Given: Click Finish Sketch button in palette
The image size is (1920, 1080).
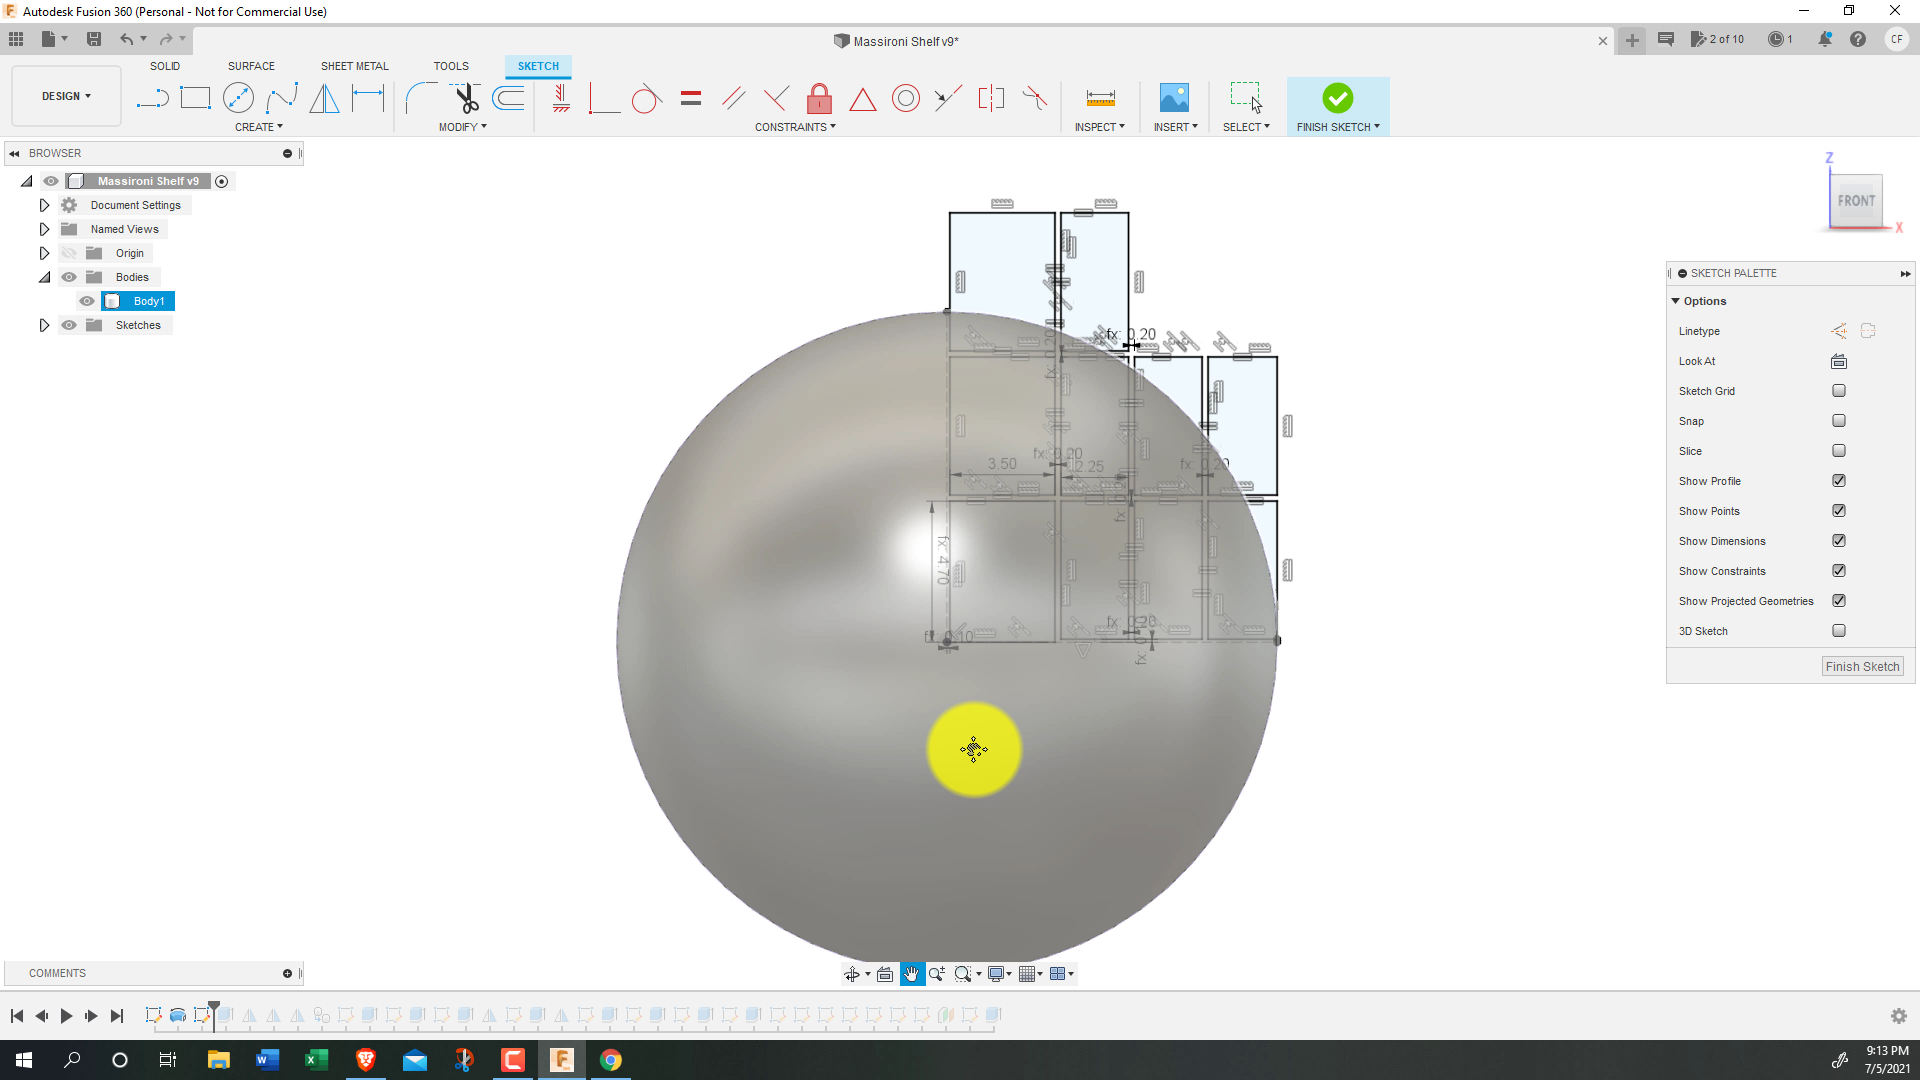Looking at the screenshot, I should 1861,667.
